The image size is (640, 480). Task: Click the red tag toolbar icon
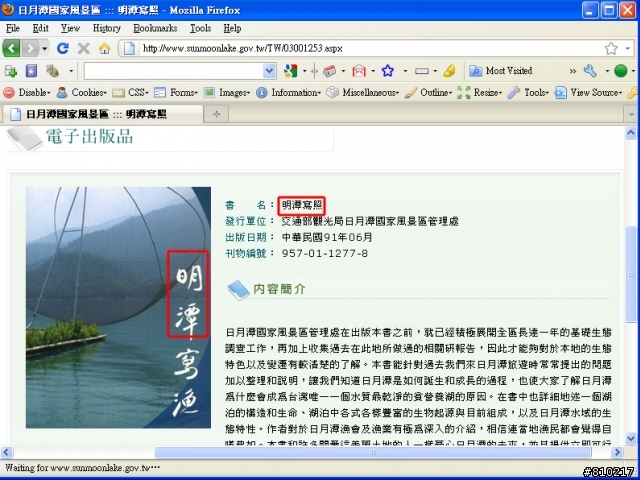pyautogui.click(x=329, y=71)
